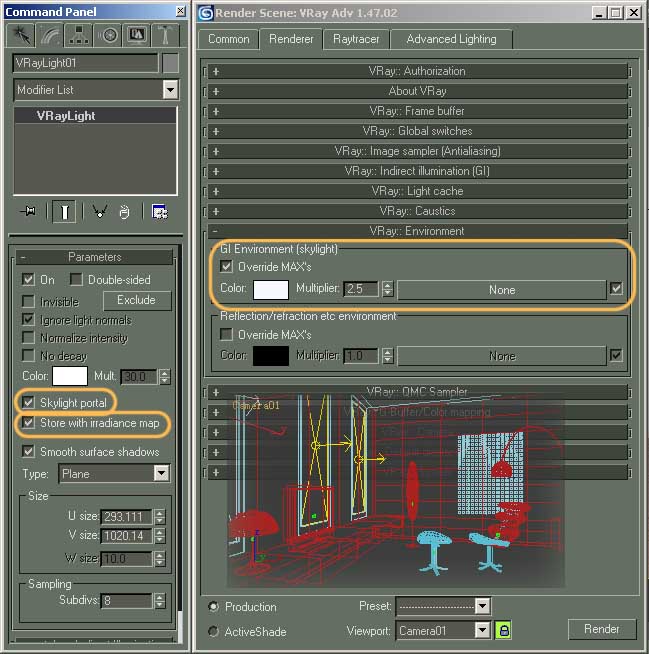Click Remove Modifier from stack icon
649x654 pixels.
pos(124,212)
